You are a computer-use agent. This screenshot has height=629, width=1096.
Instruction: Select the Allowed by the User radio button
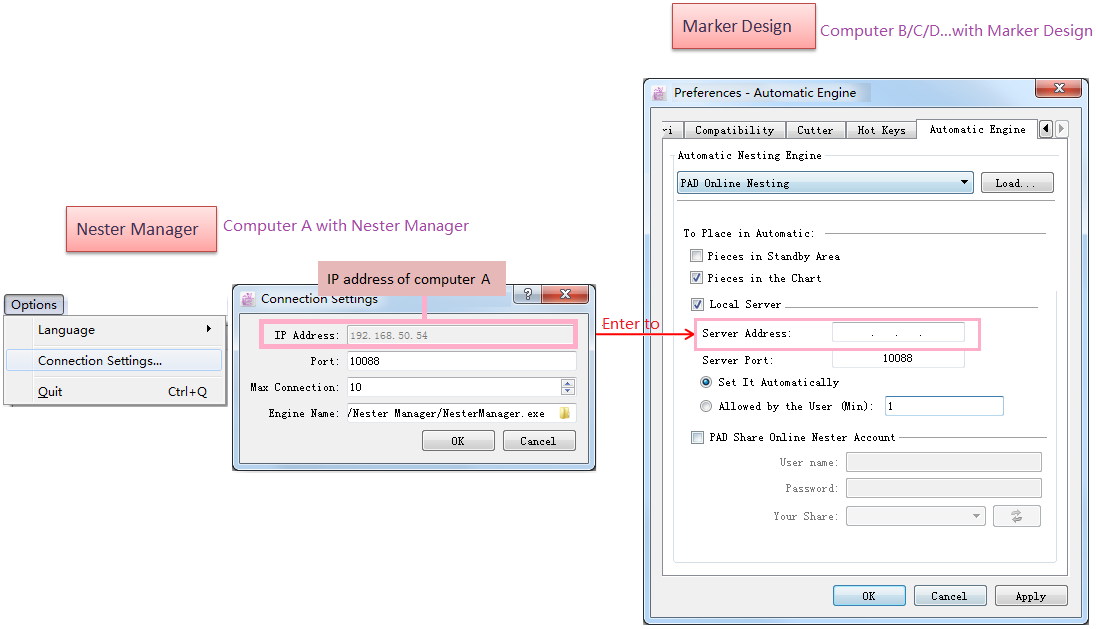tap(706, 406)
